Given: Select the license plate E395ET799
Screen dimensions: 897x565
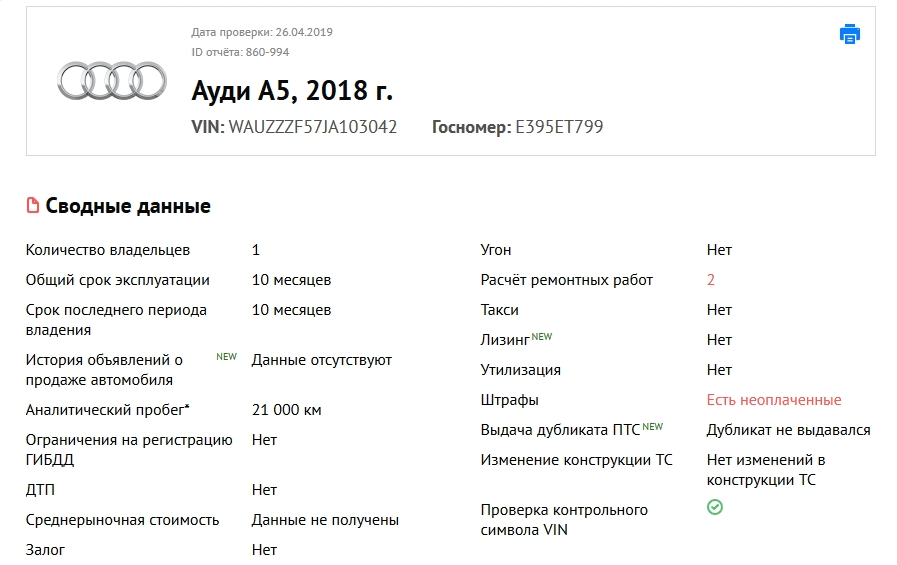Looking at the screenshot, I should [x=559, y=126].
